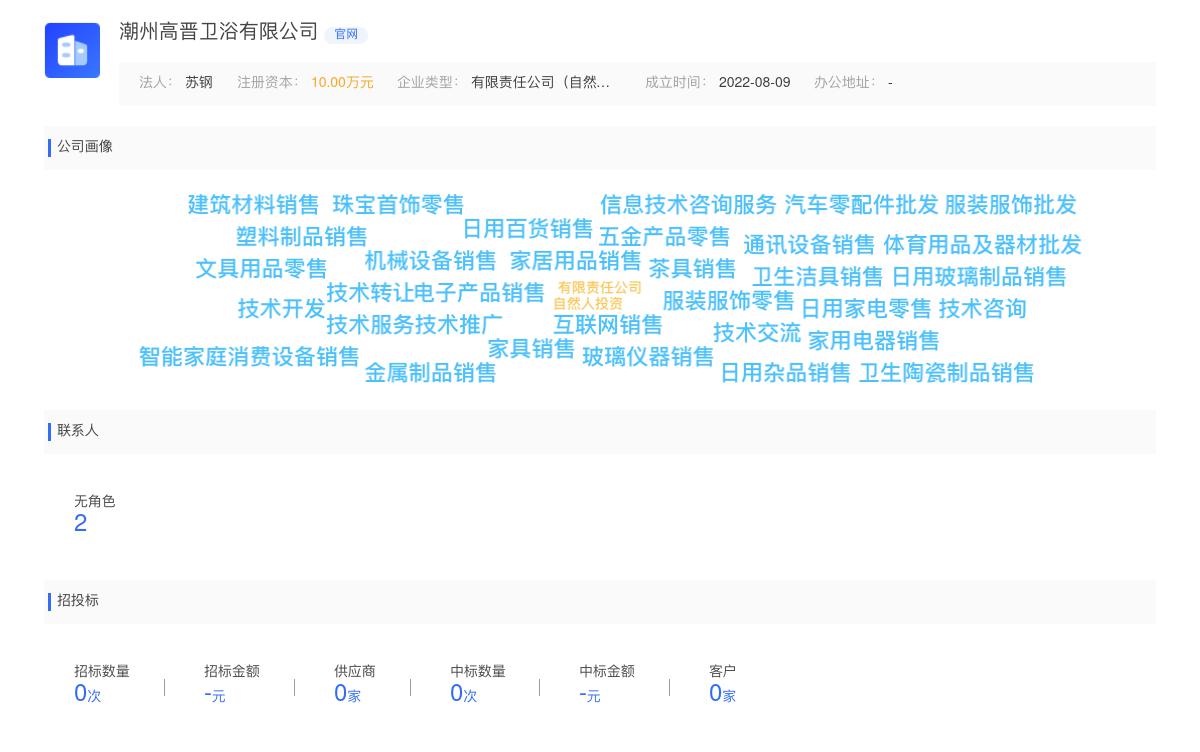
Task: Select word cloud tag 技术咨询
Action: (982, 309)
